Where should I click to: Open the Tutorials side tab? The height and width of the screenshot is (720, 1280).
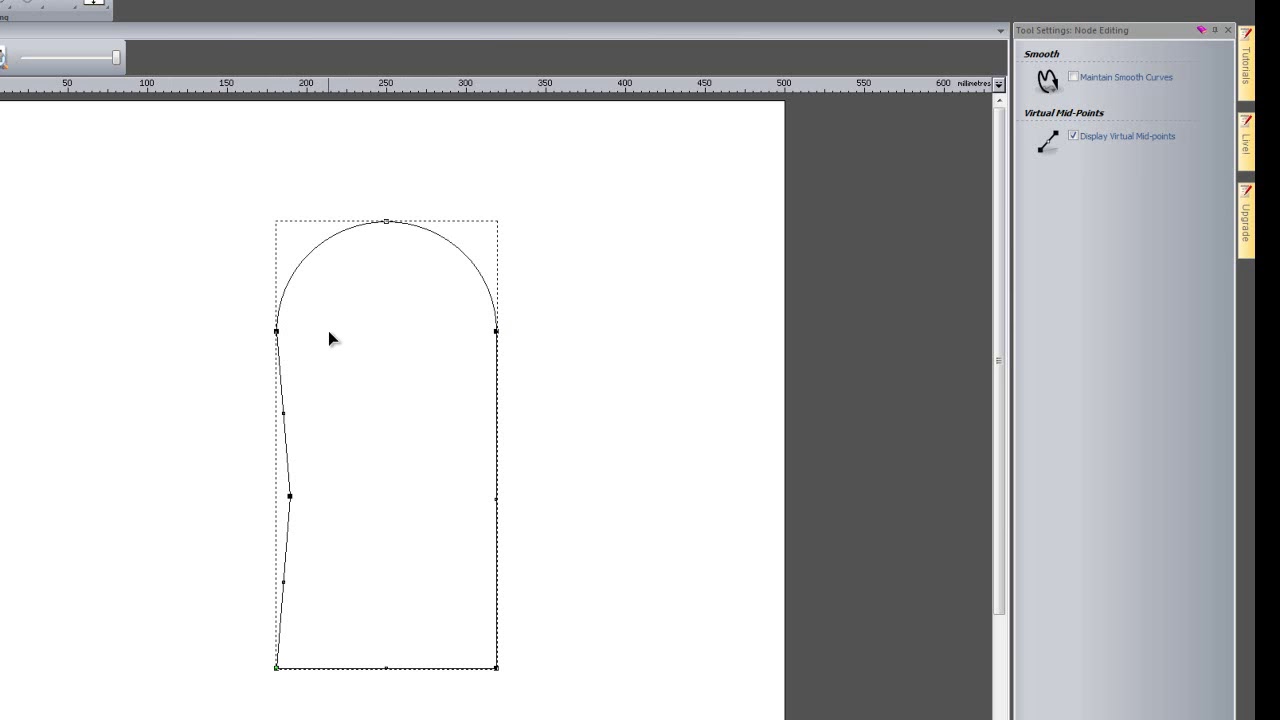[x=1246, y=62]
